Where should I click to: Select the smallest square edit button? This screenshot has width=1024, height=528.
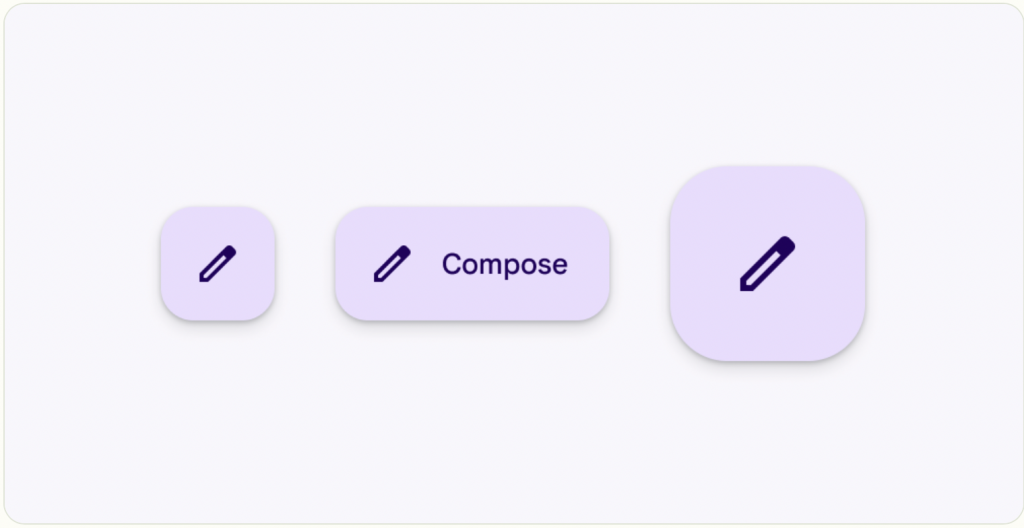pyautogui.click(x=217, y=263)
